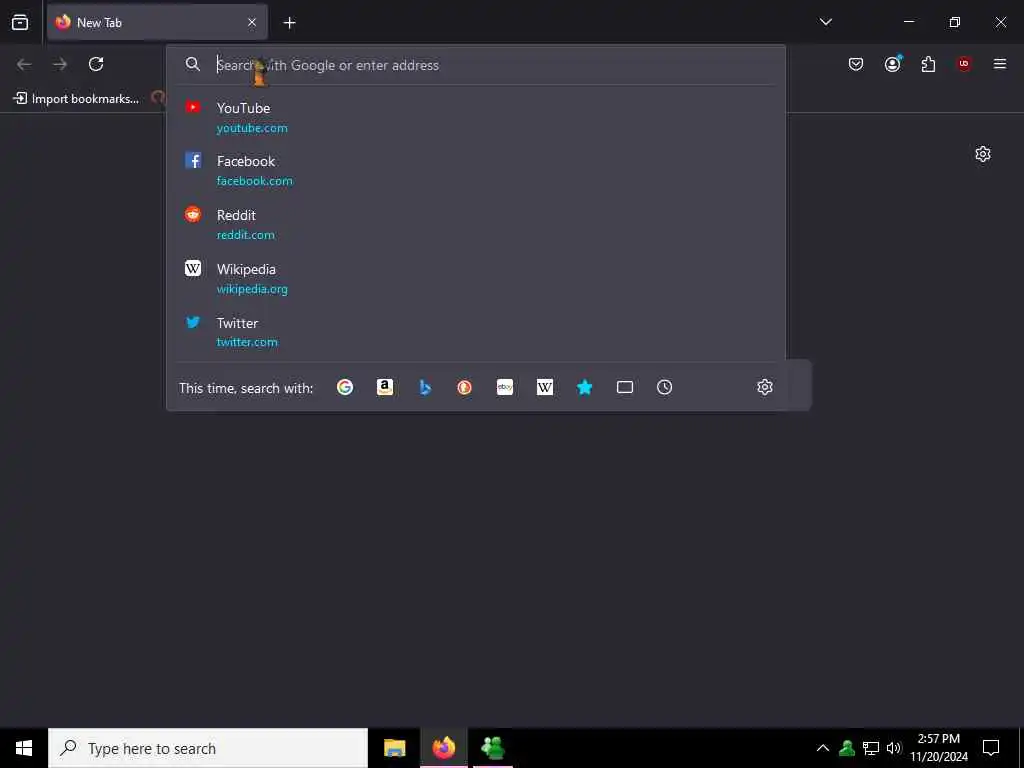The width and height of the screenshot is (1024, 768).
Task: Open the uBlock Origin extension icon
Action: tap(964, 64)
